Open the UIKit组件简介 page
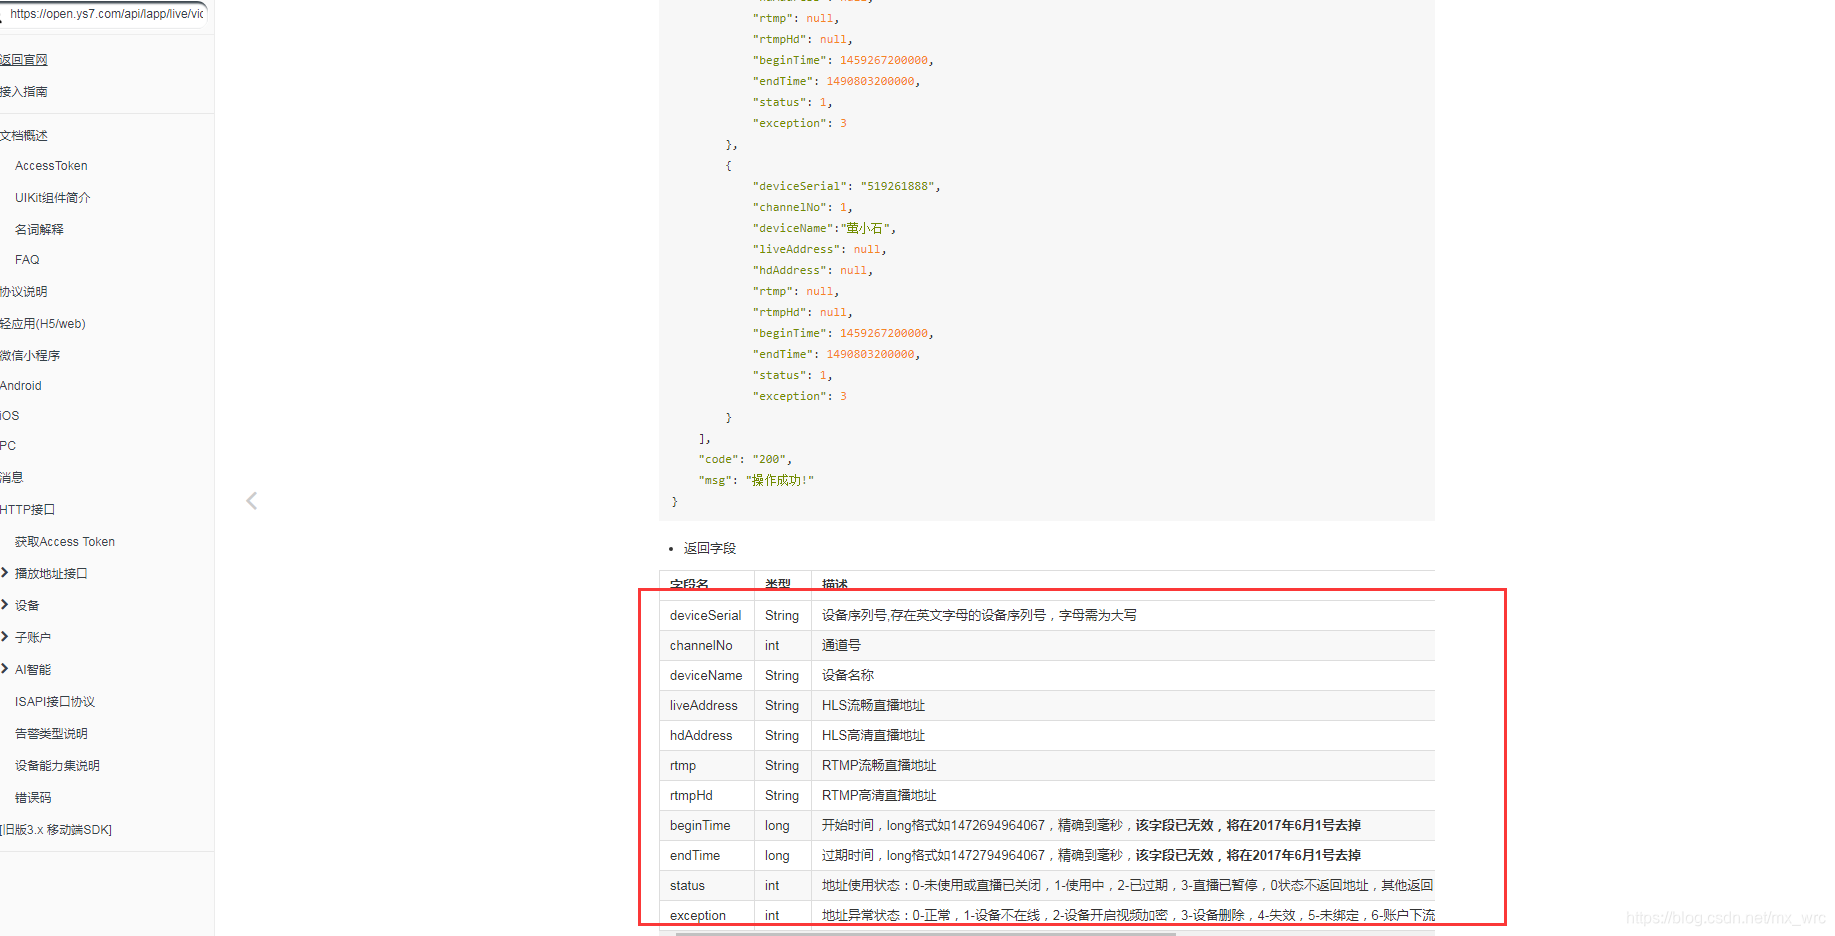 tap(52, 197)
